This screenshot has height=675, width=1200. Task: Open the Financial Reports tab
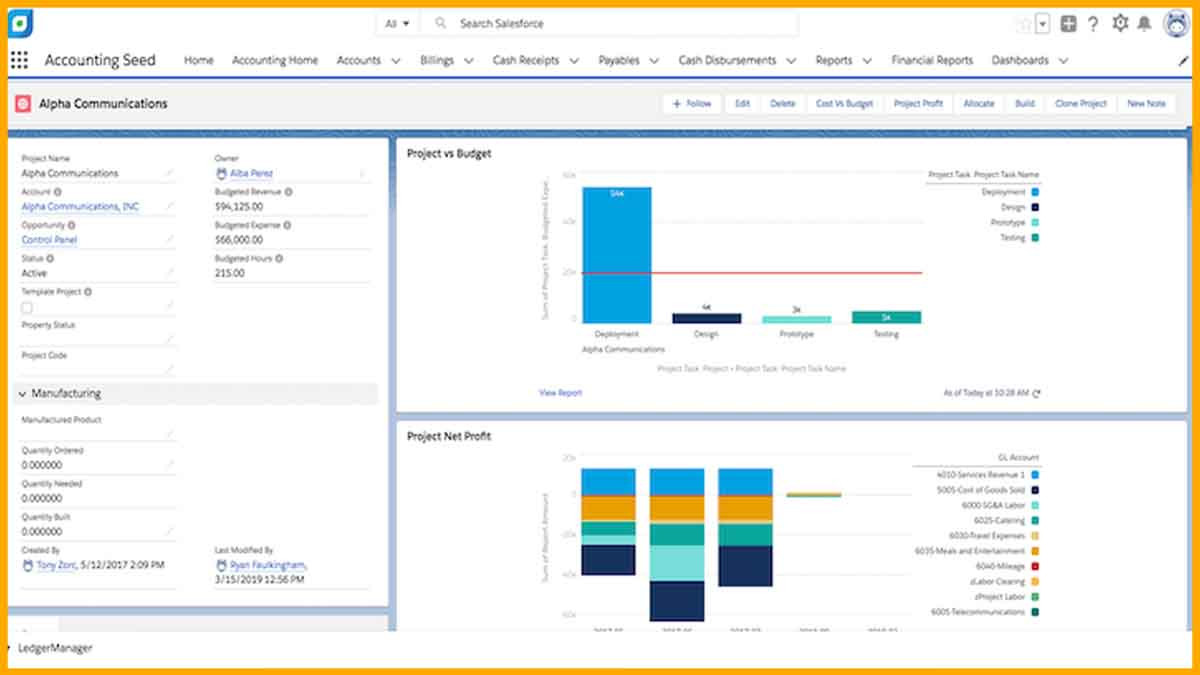click(932, 60)
